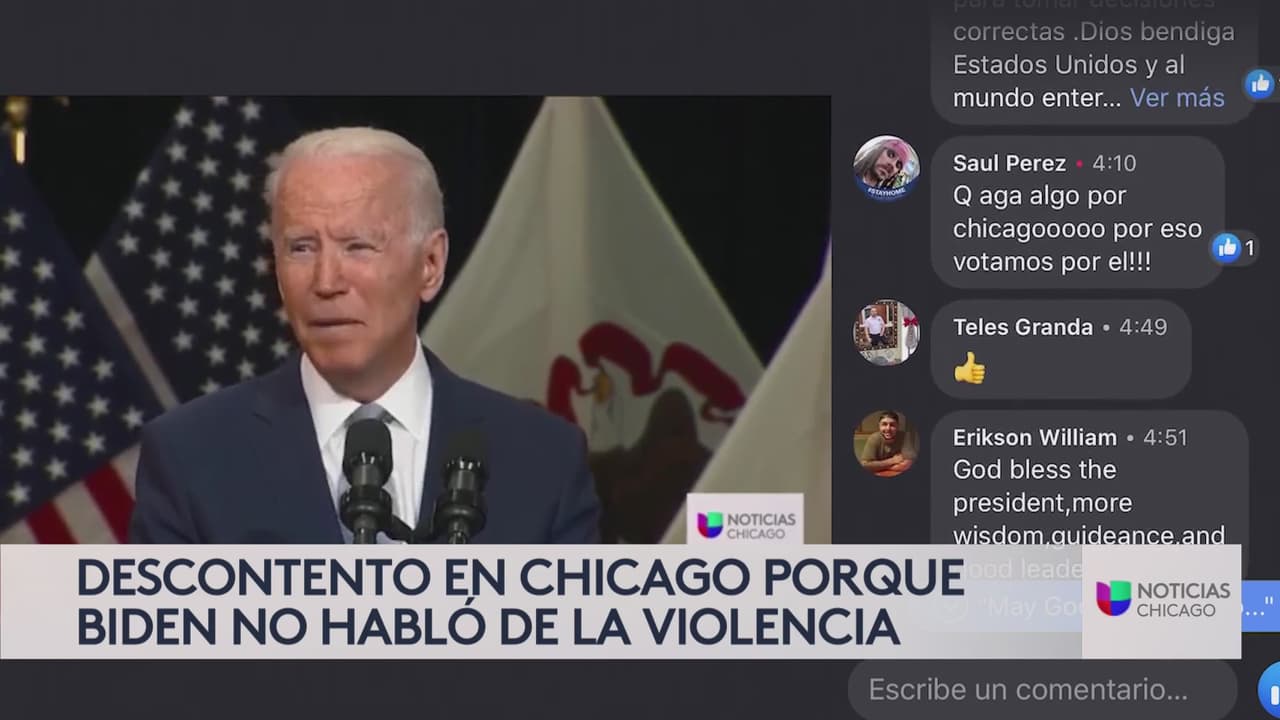The image size is (1280, 720).
Task: Click Saul Perez's comment text bubble
Action: pos(1078,212)
